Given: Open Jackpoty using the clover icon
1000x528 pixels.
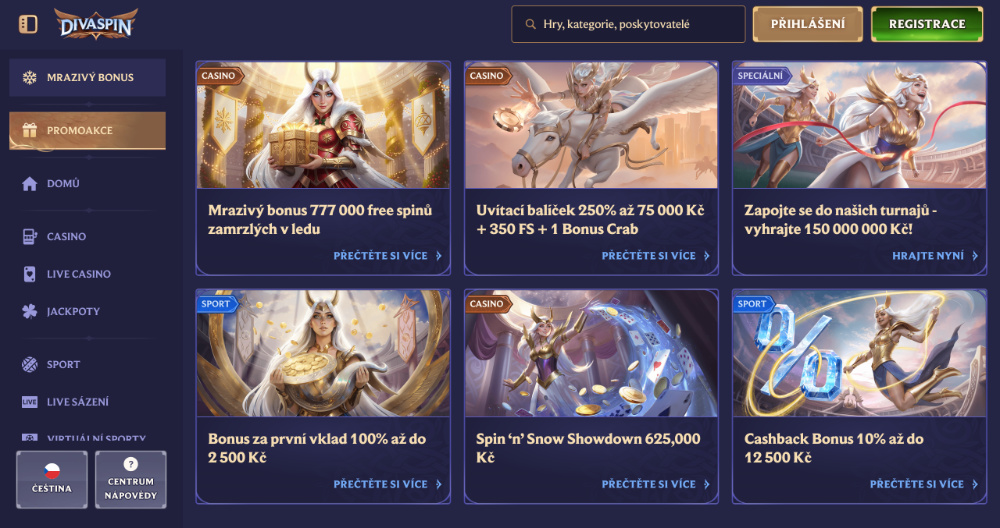Looking at the screenshot, I should [29, 311].
